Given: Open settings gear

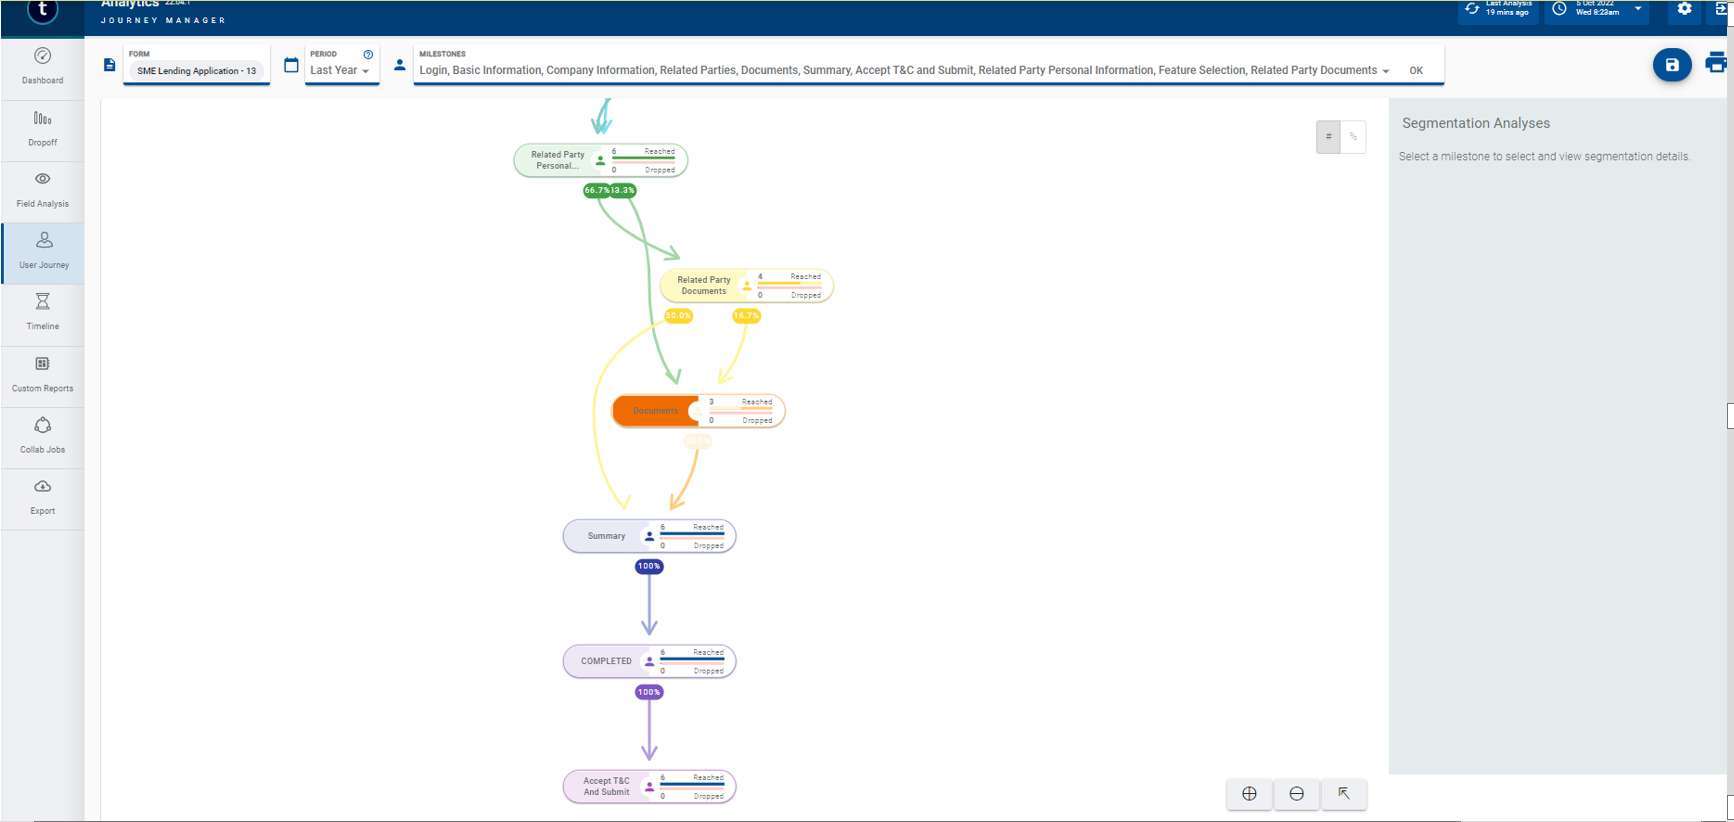Looking at the screenshot, I should (1685, 9).
